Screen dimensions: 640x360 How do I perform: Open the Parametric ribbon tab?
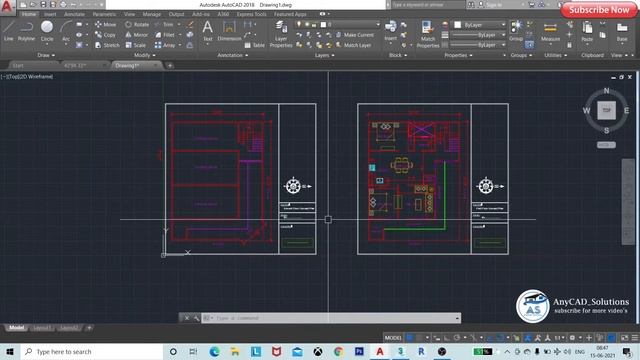(x=104, y=14)
